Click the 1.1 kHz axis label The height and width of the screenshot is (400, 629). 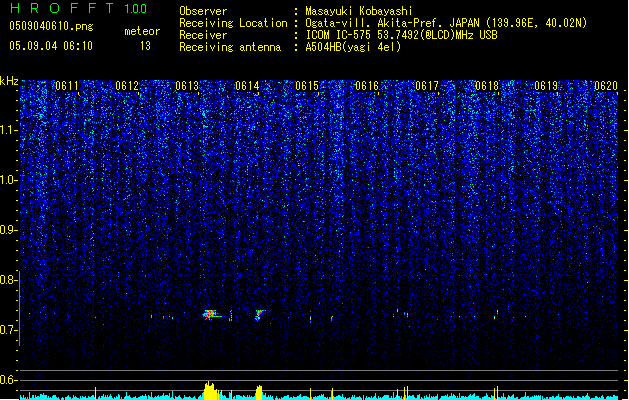click(x=9, y=130)
